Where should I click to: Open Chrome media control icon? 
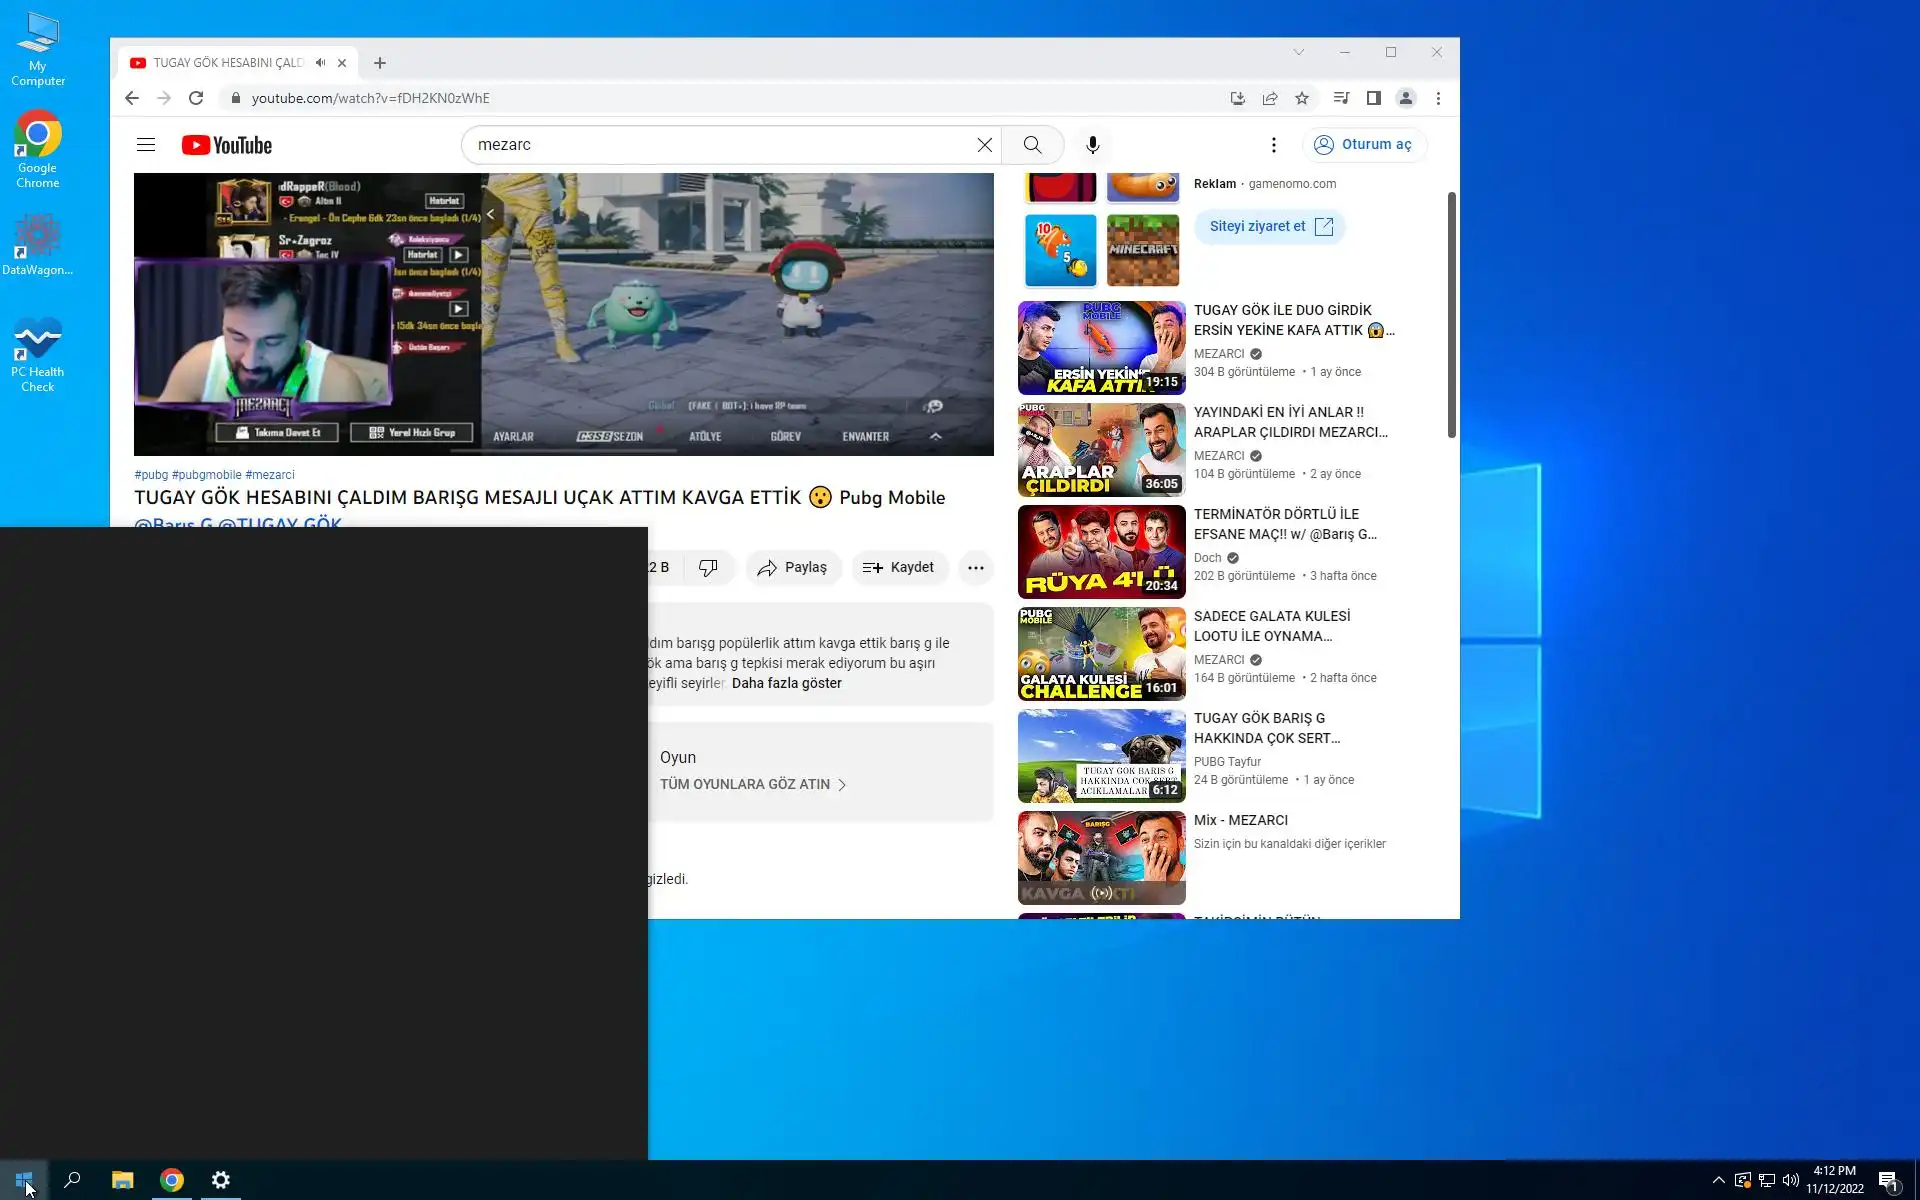pyautogui.click(x=1341, y=98)
